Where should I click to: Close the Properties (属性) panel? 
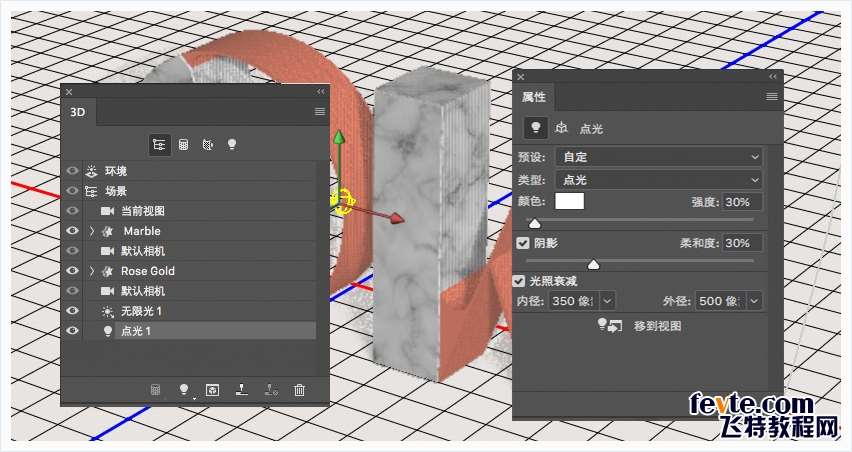click(521, 77)
